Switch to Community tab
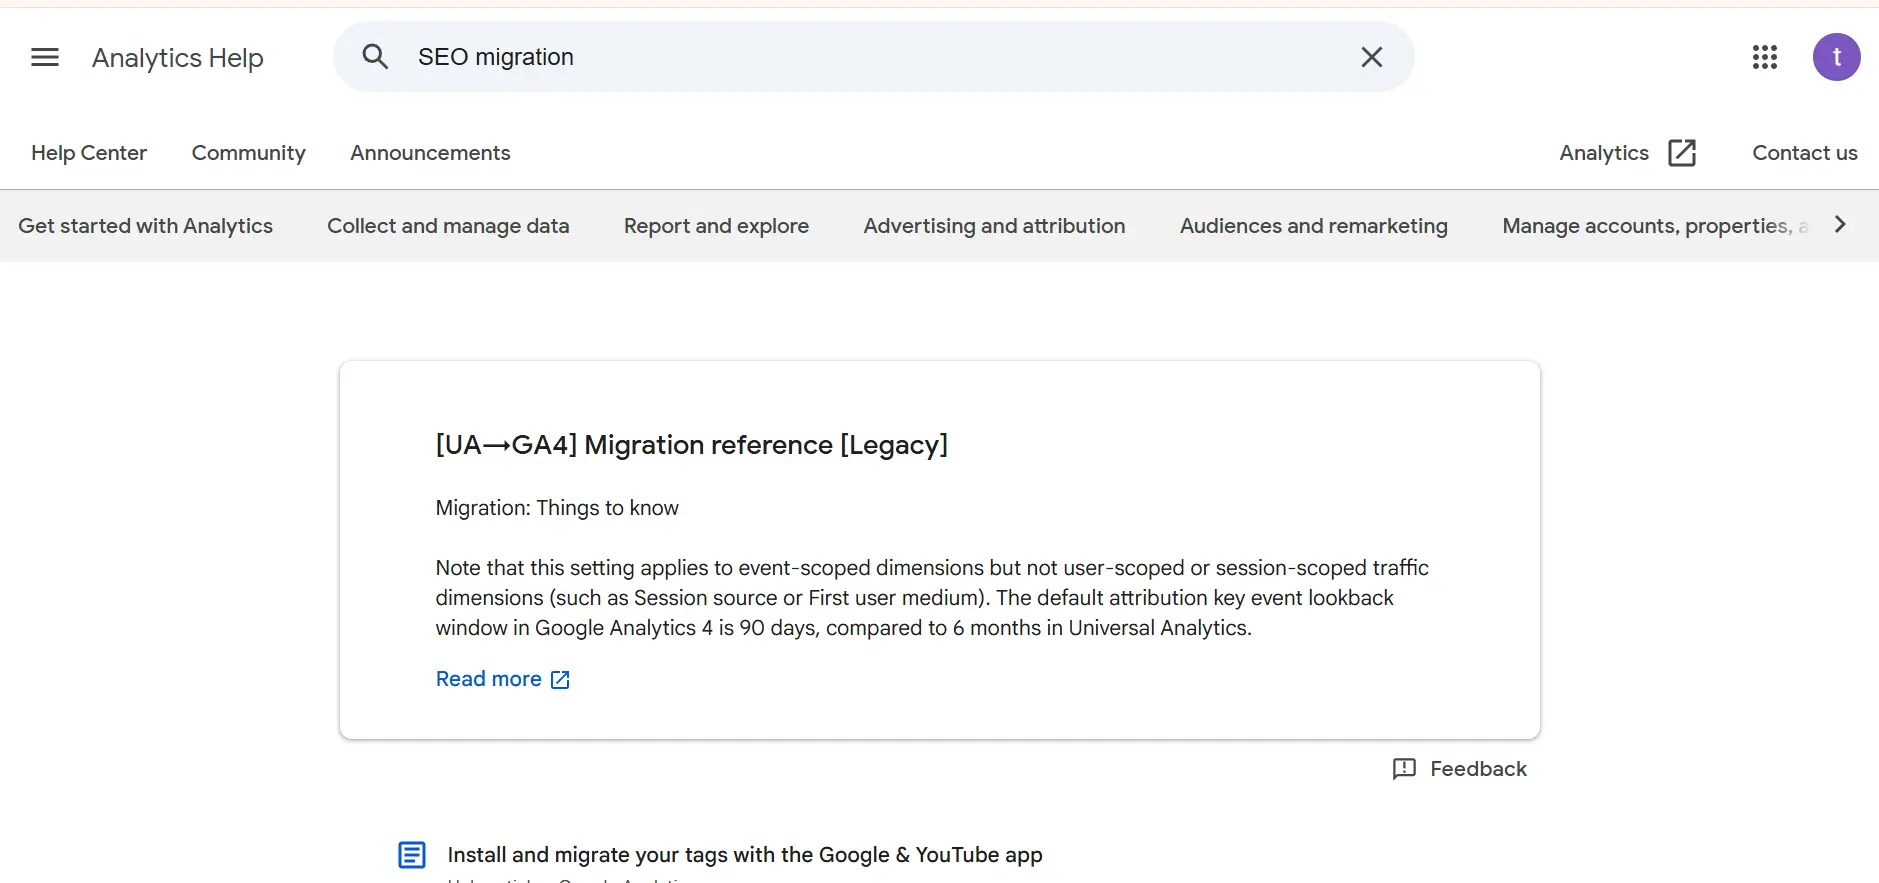Viewport: 1879px width, 883px height. coord(249,153)
